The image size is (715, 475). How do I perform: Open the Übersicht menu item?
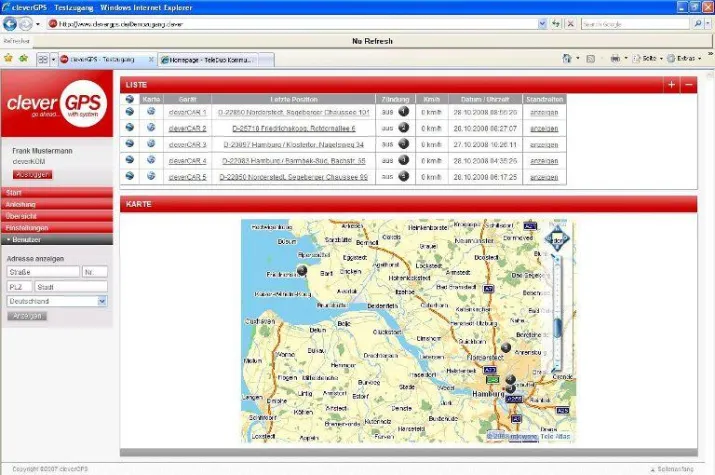pyautogui.click(x=56, y=216)
